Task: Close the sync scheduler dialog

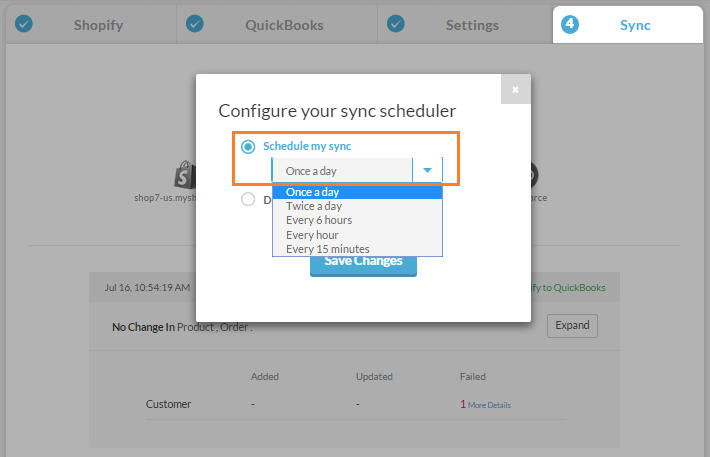Action: [x=515, y=89]
